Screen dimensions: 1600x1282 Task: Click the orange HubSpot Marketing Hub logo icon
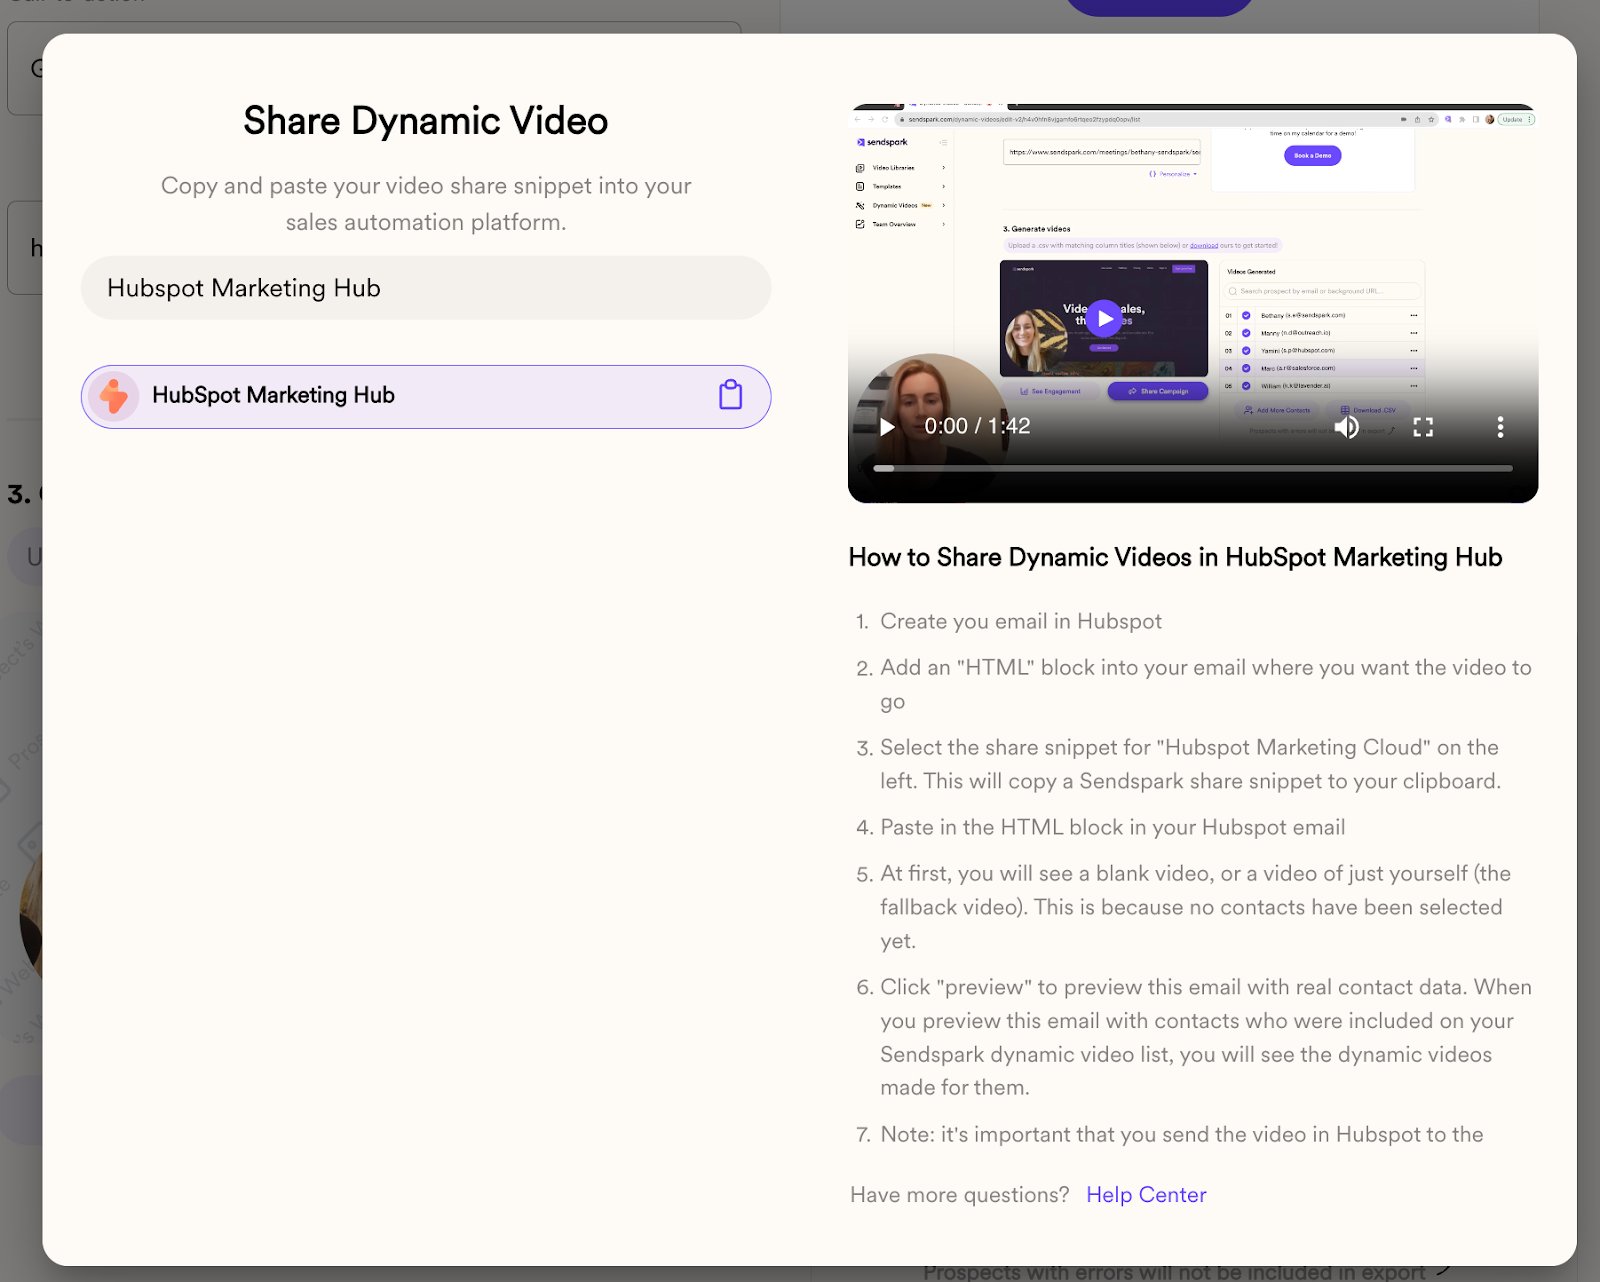(113, 396)
